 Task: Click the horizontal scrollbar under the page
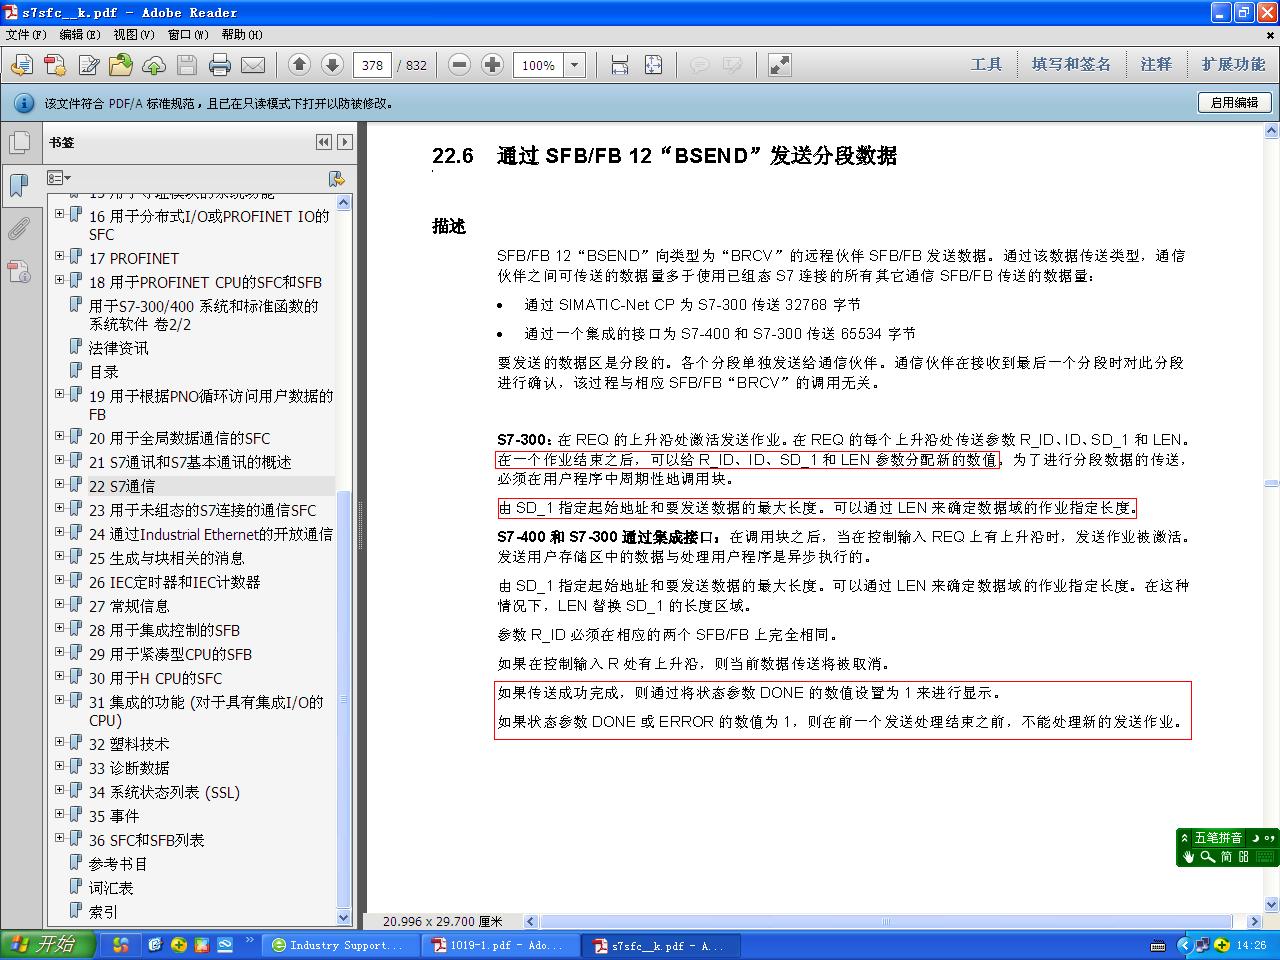(888, 922)
